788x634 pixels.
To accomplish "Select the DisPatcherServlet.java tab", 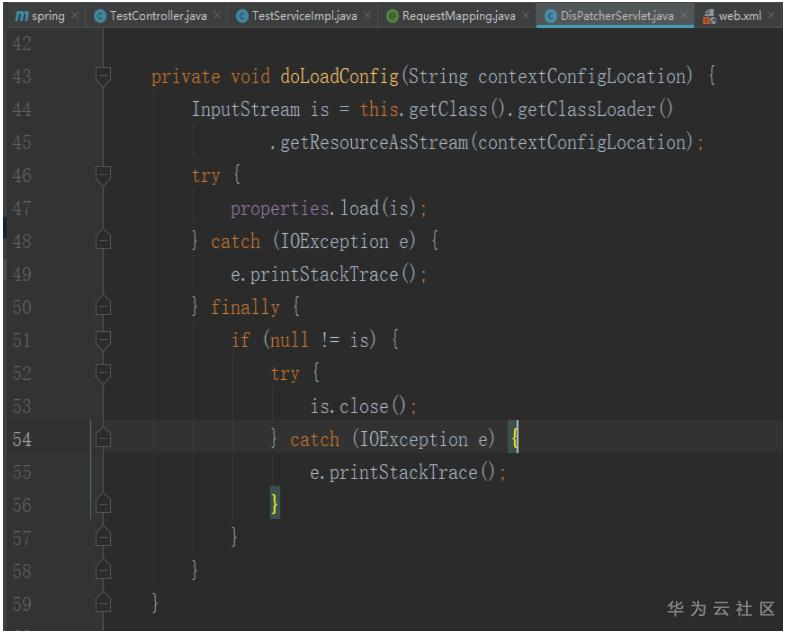I will [616, 16].
